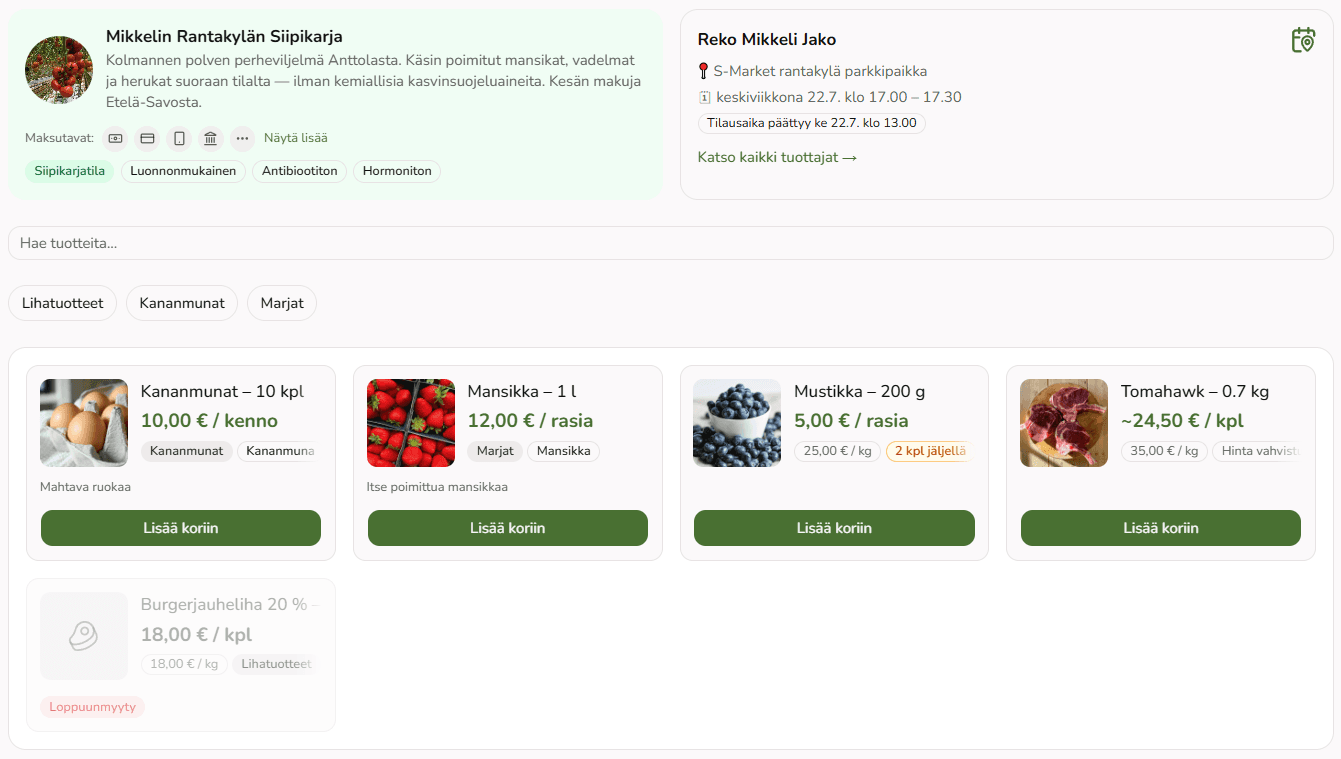Image resolution: width=1341 pixels, height=759 pixels.
Task: Click the Luonnonmukainen tag chip
Action: coord(183,171)
